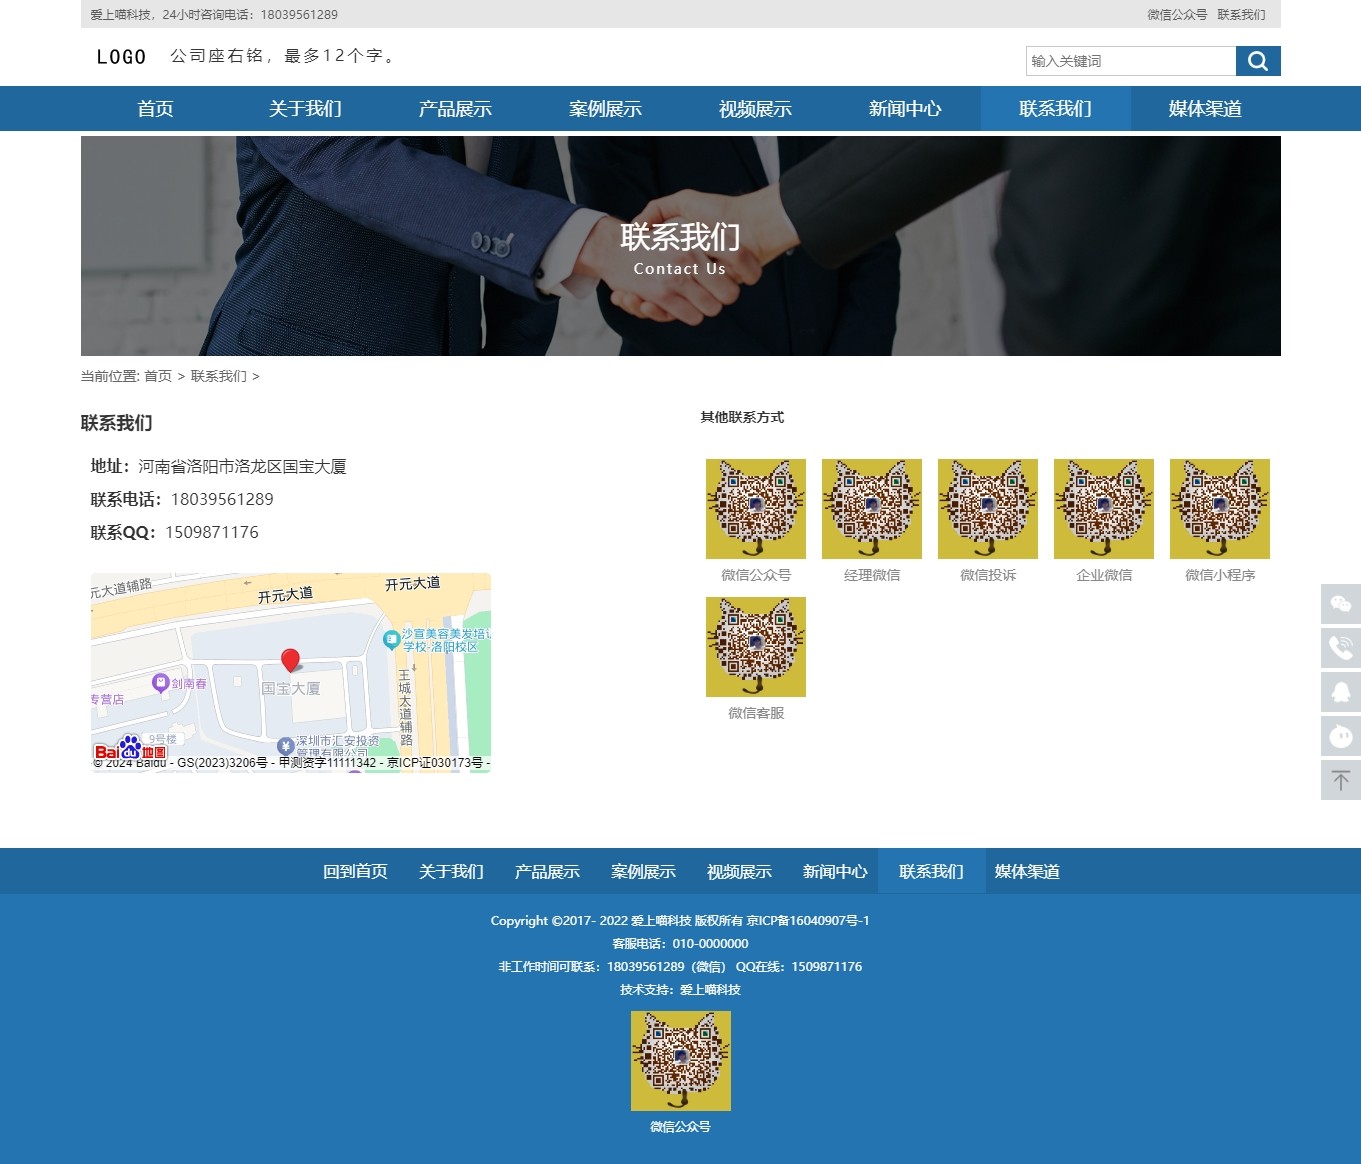Viewport: 1361px width, 1164px height.
Task: Click 联系我们 in the breadcrumb
Action: 218,376
